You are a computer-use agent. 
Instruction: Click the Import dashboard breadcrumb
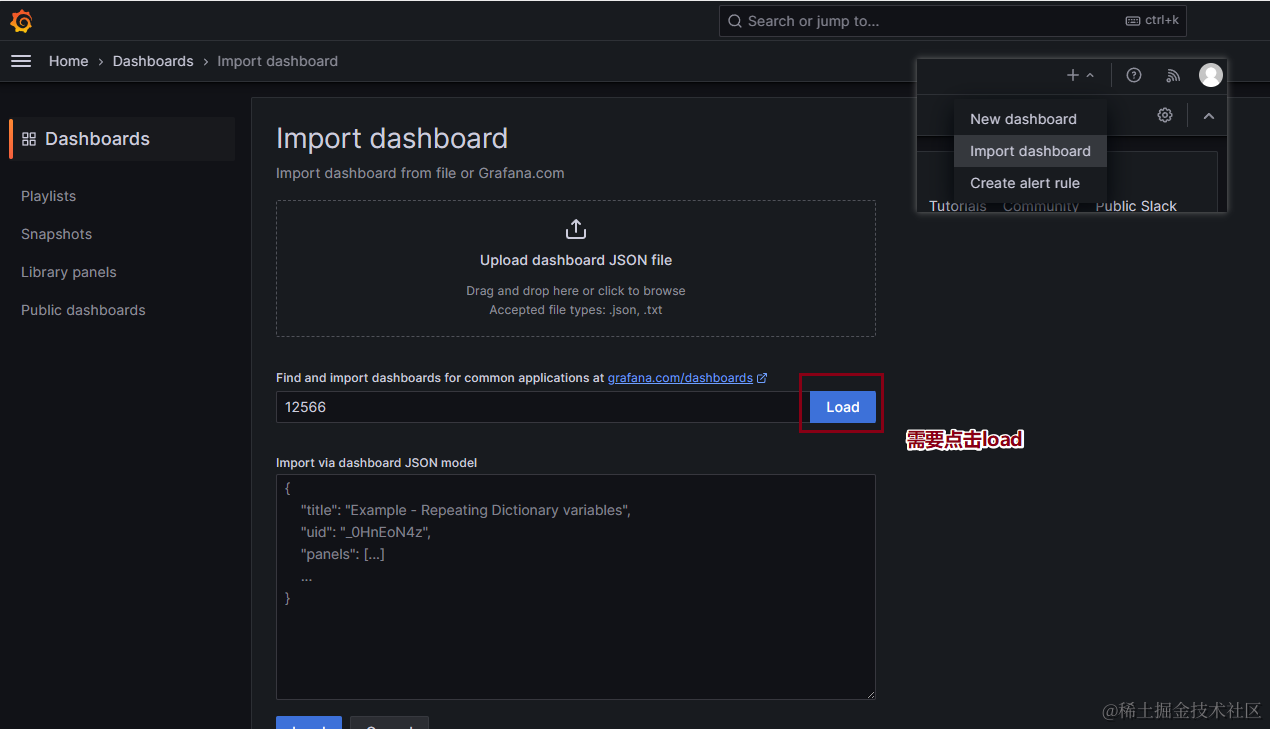click(278, 61)
